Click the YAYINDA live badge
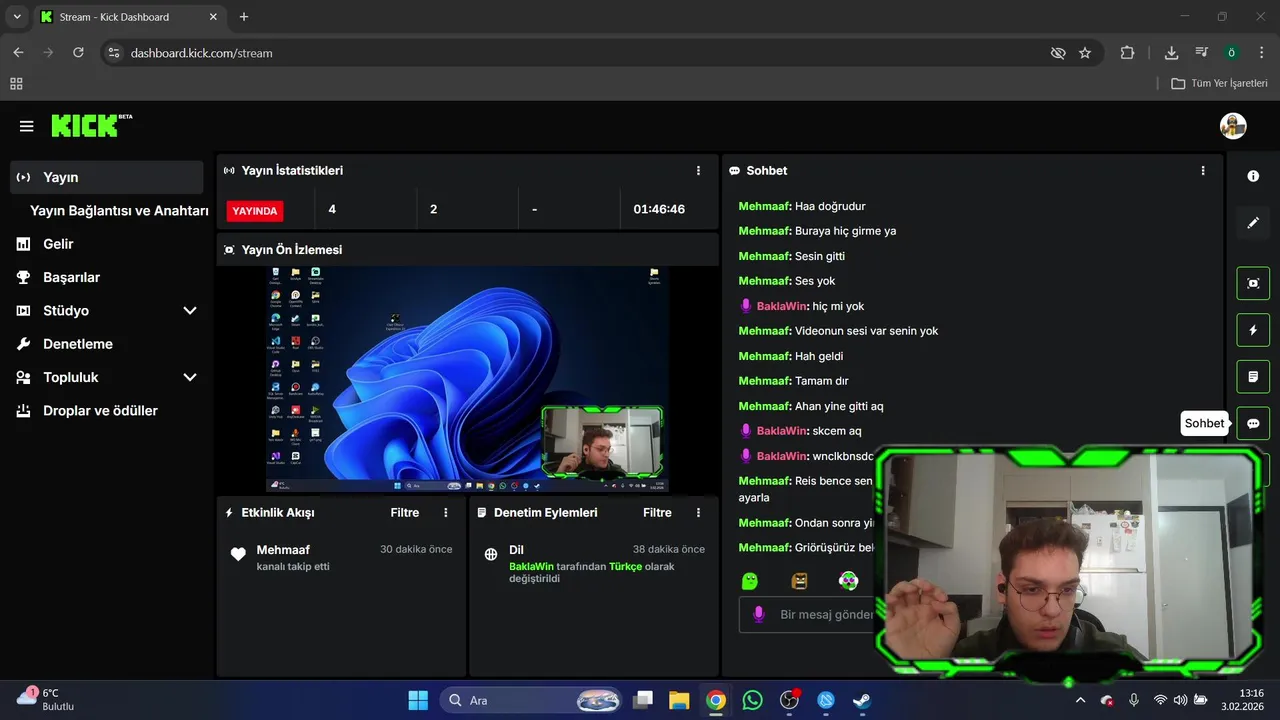 point(255,211)
